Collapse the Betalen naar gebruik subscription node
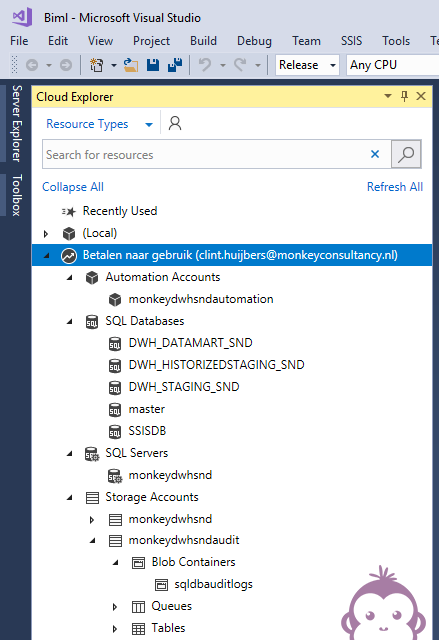The image size is (439, 640). point(46,256)
